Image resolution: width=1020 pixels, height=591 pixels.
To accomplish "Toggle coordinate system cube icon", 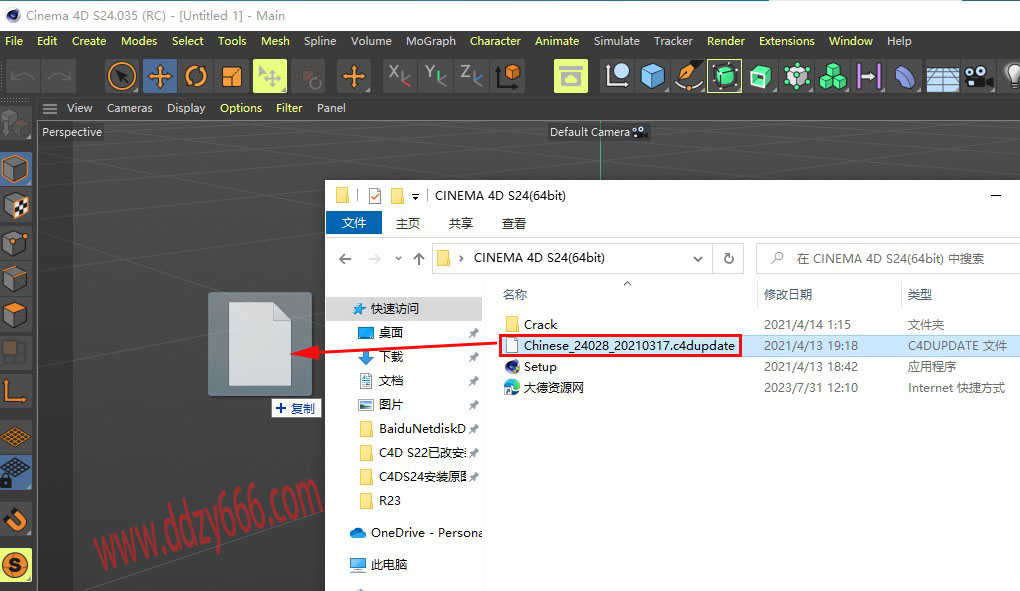I will click(x=508, y=76).
